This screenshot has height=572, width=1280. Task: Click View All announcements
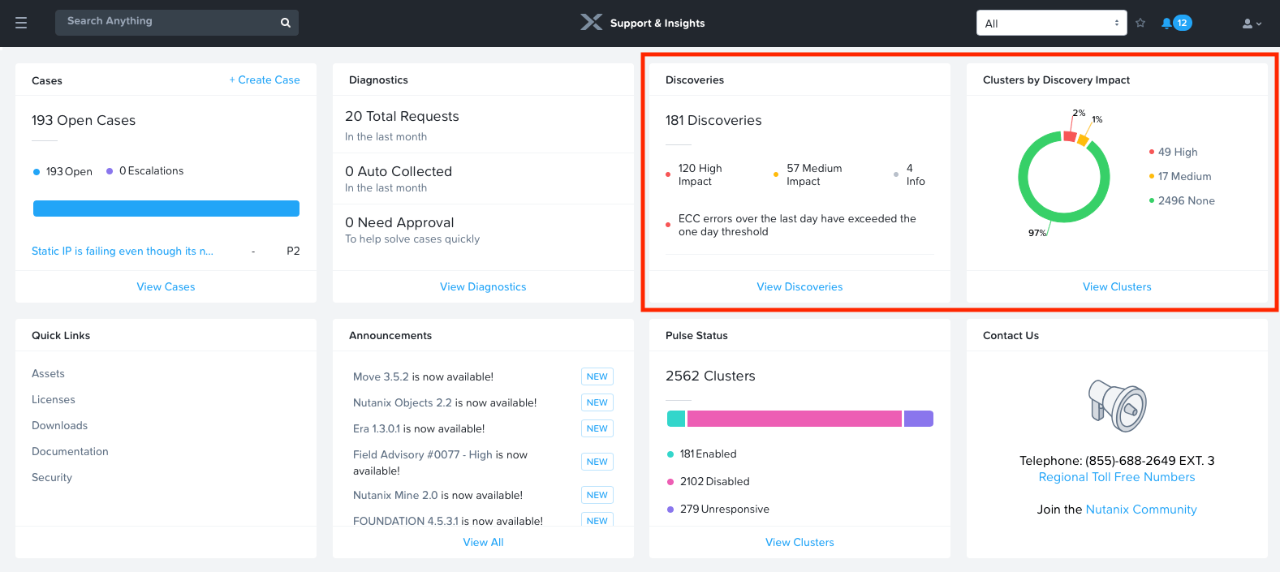point(483,542)
